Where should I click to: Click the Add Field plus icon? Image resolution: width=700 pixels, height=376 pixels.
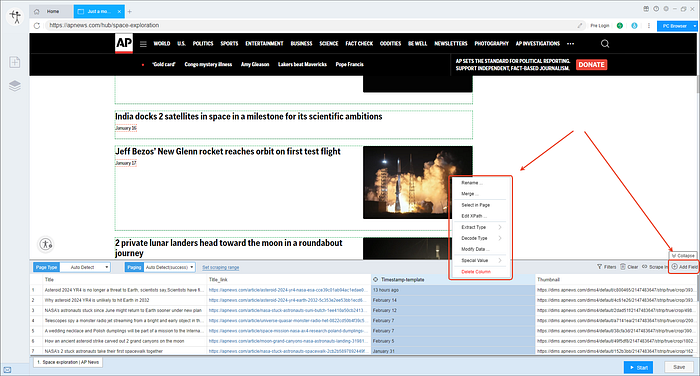[x=675, y=267]
